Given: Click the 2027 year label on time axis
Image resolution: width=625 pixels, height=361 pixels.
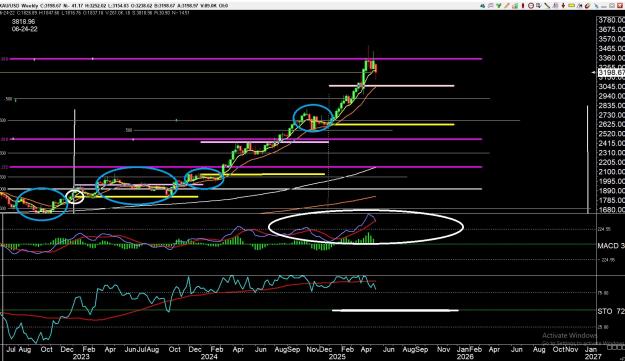Looking at the screenshot, I should pos(593,357).
